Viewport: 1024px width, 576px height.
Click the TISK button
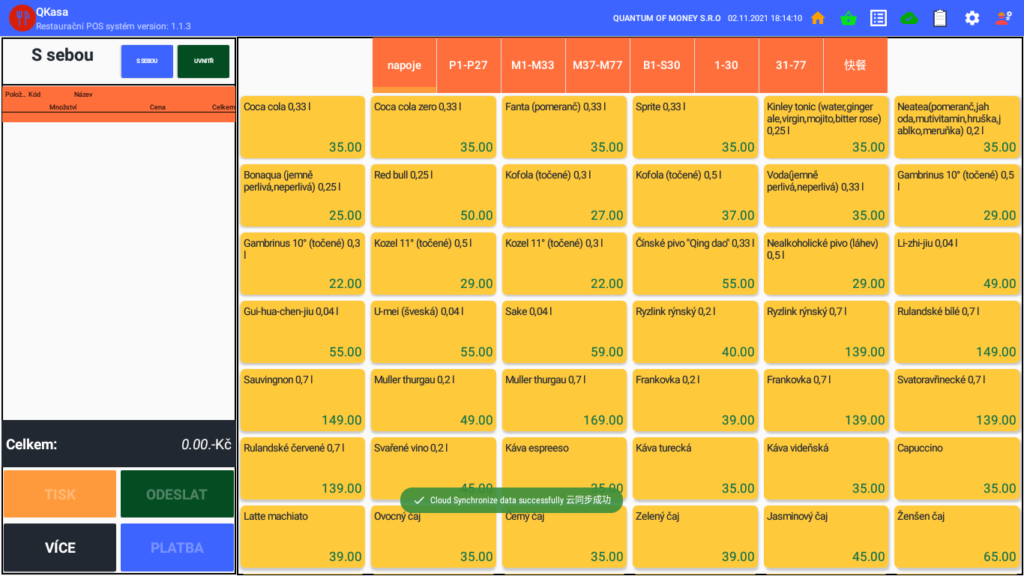[x=60, y=494]
